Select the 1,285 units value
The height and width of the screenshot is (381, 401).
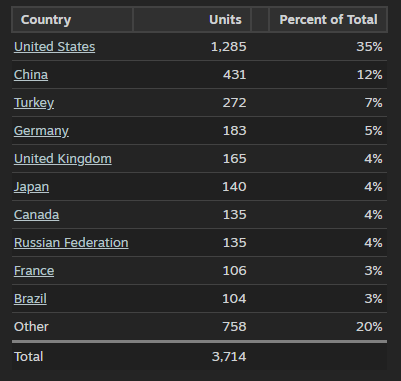click(229, 47)
